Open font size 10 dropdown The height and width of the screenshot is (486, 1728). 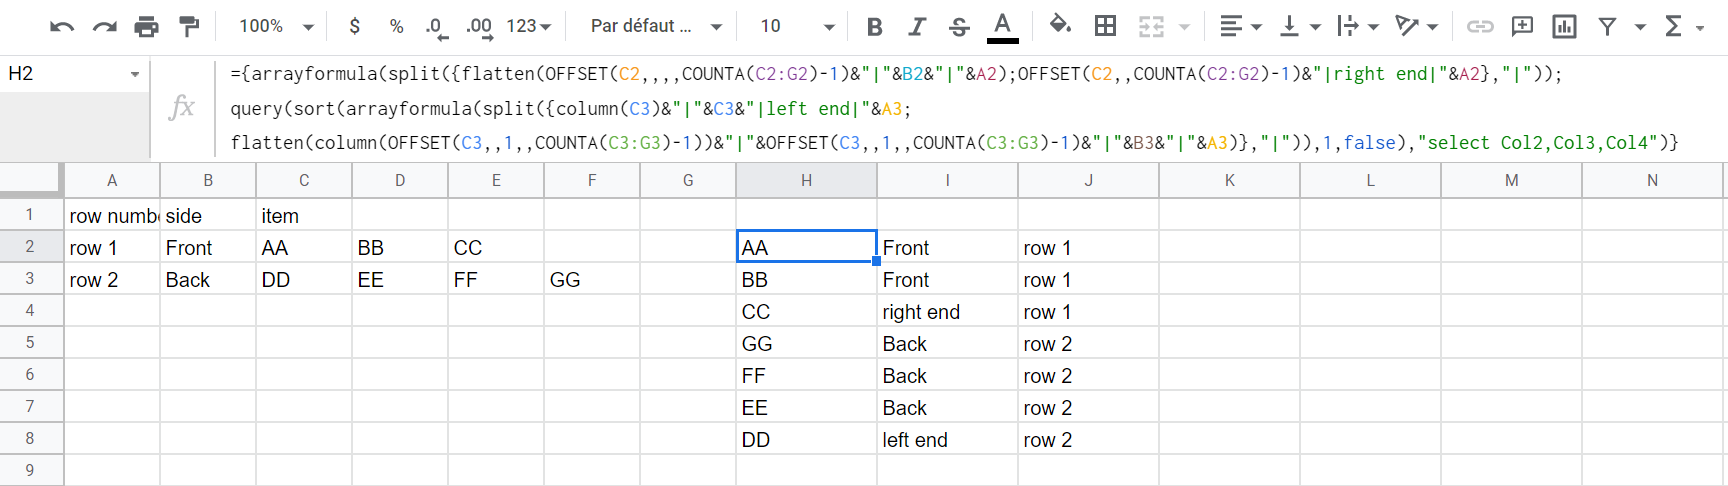(797, 27)
